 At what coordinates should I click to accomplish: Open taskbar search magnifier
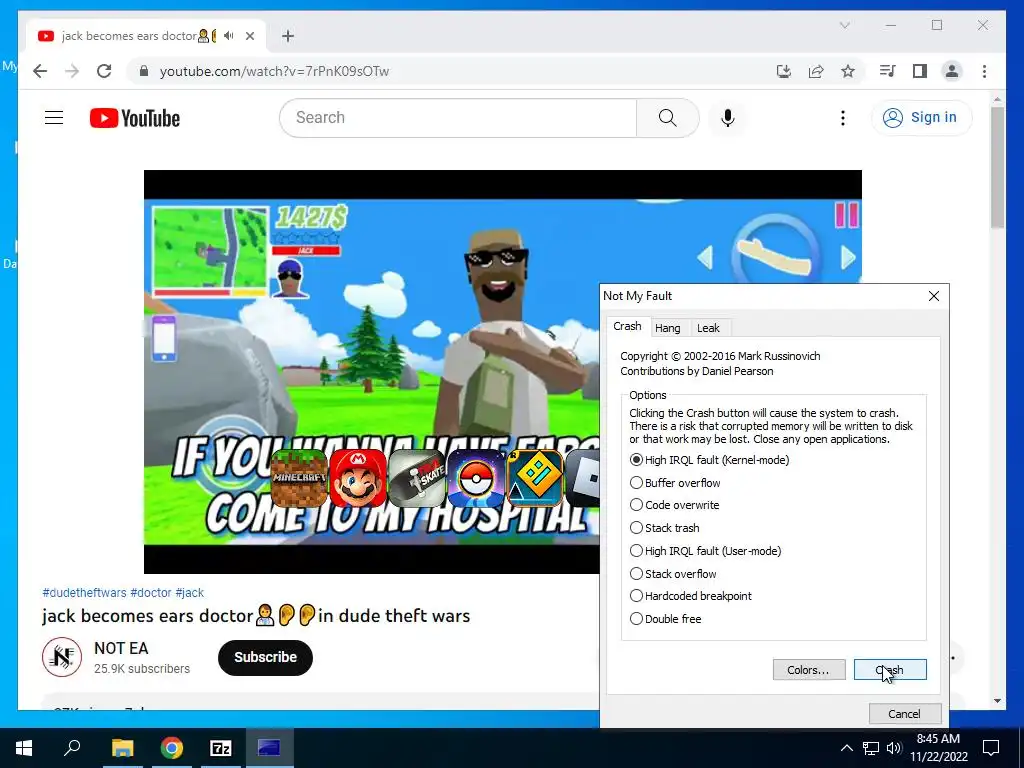pos(72,748)
